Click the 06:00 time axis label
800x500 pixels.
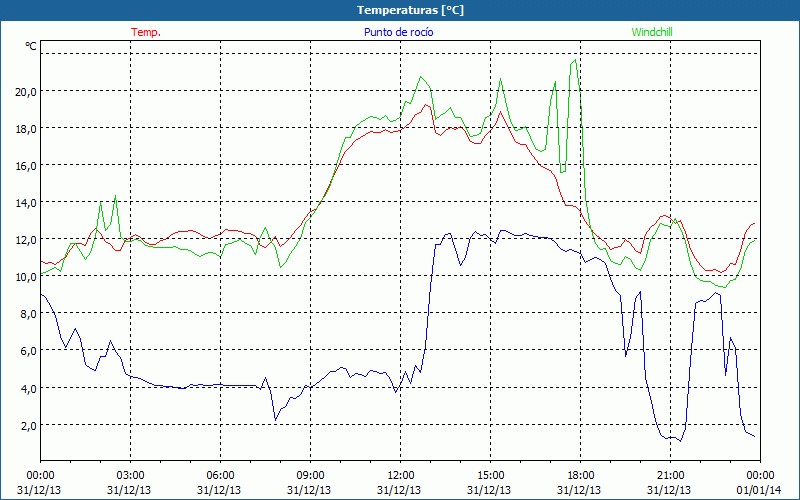point(220,476)
